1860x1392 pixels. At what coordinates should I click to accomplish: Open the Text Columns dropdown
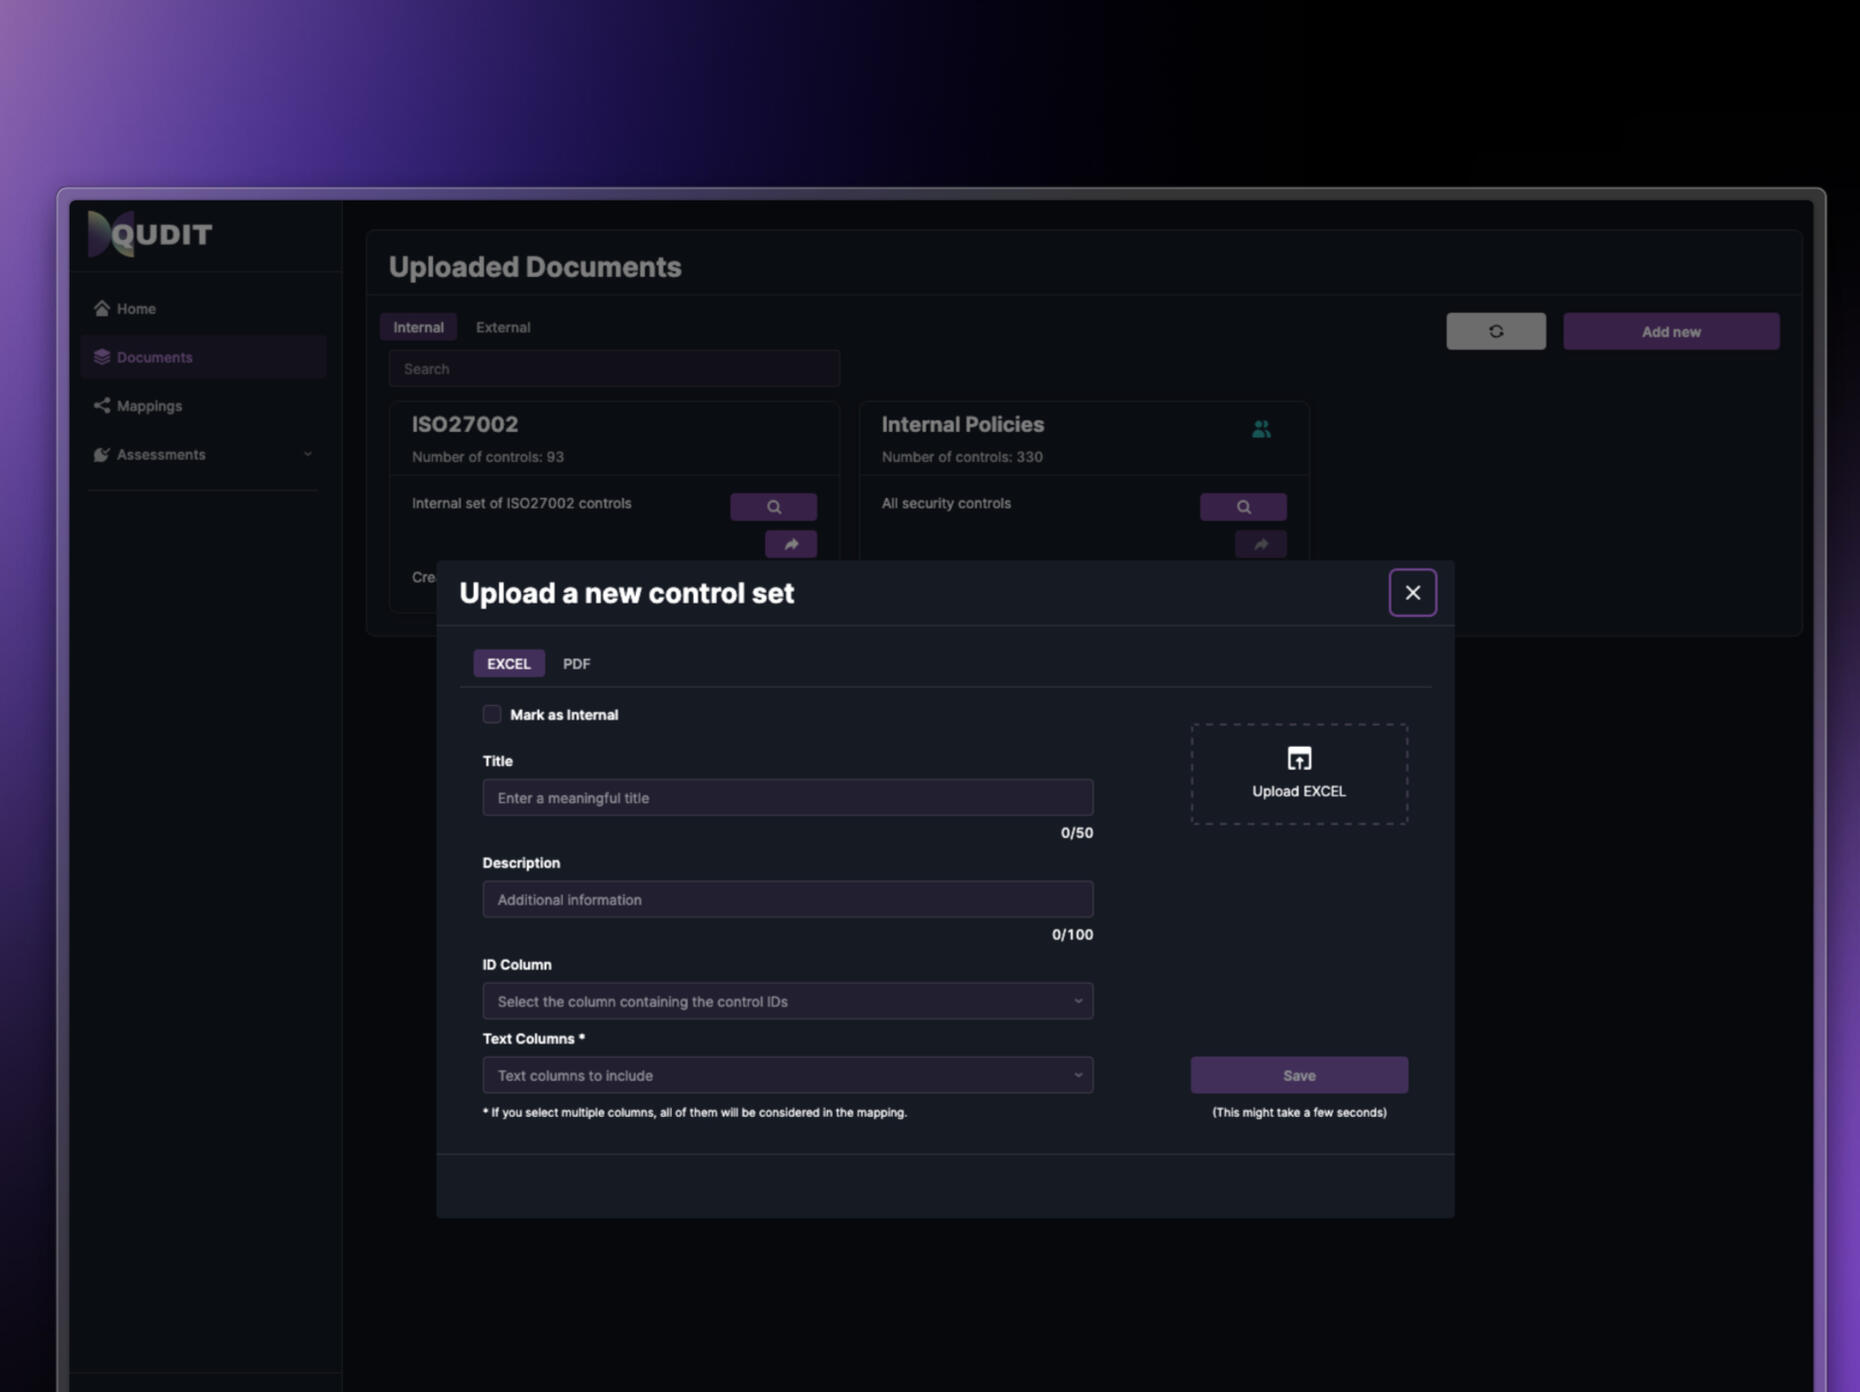point(787,1075)
